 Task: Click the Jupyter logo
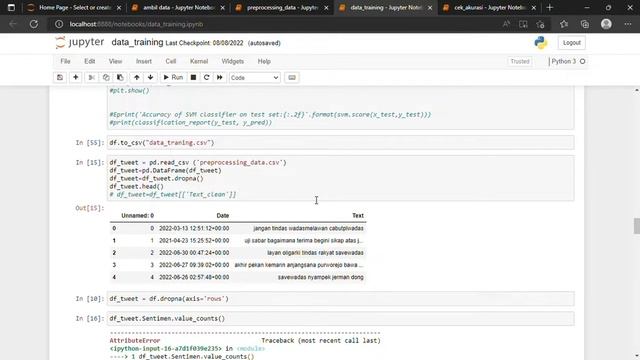tap(80, 42)
